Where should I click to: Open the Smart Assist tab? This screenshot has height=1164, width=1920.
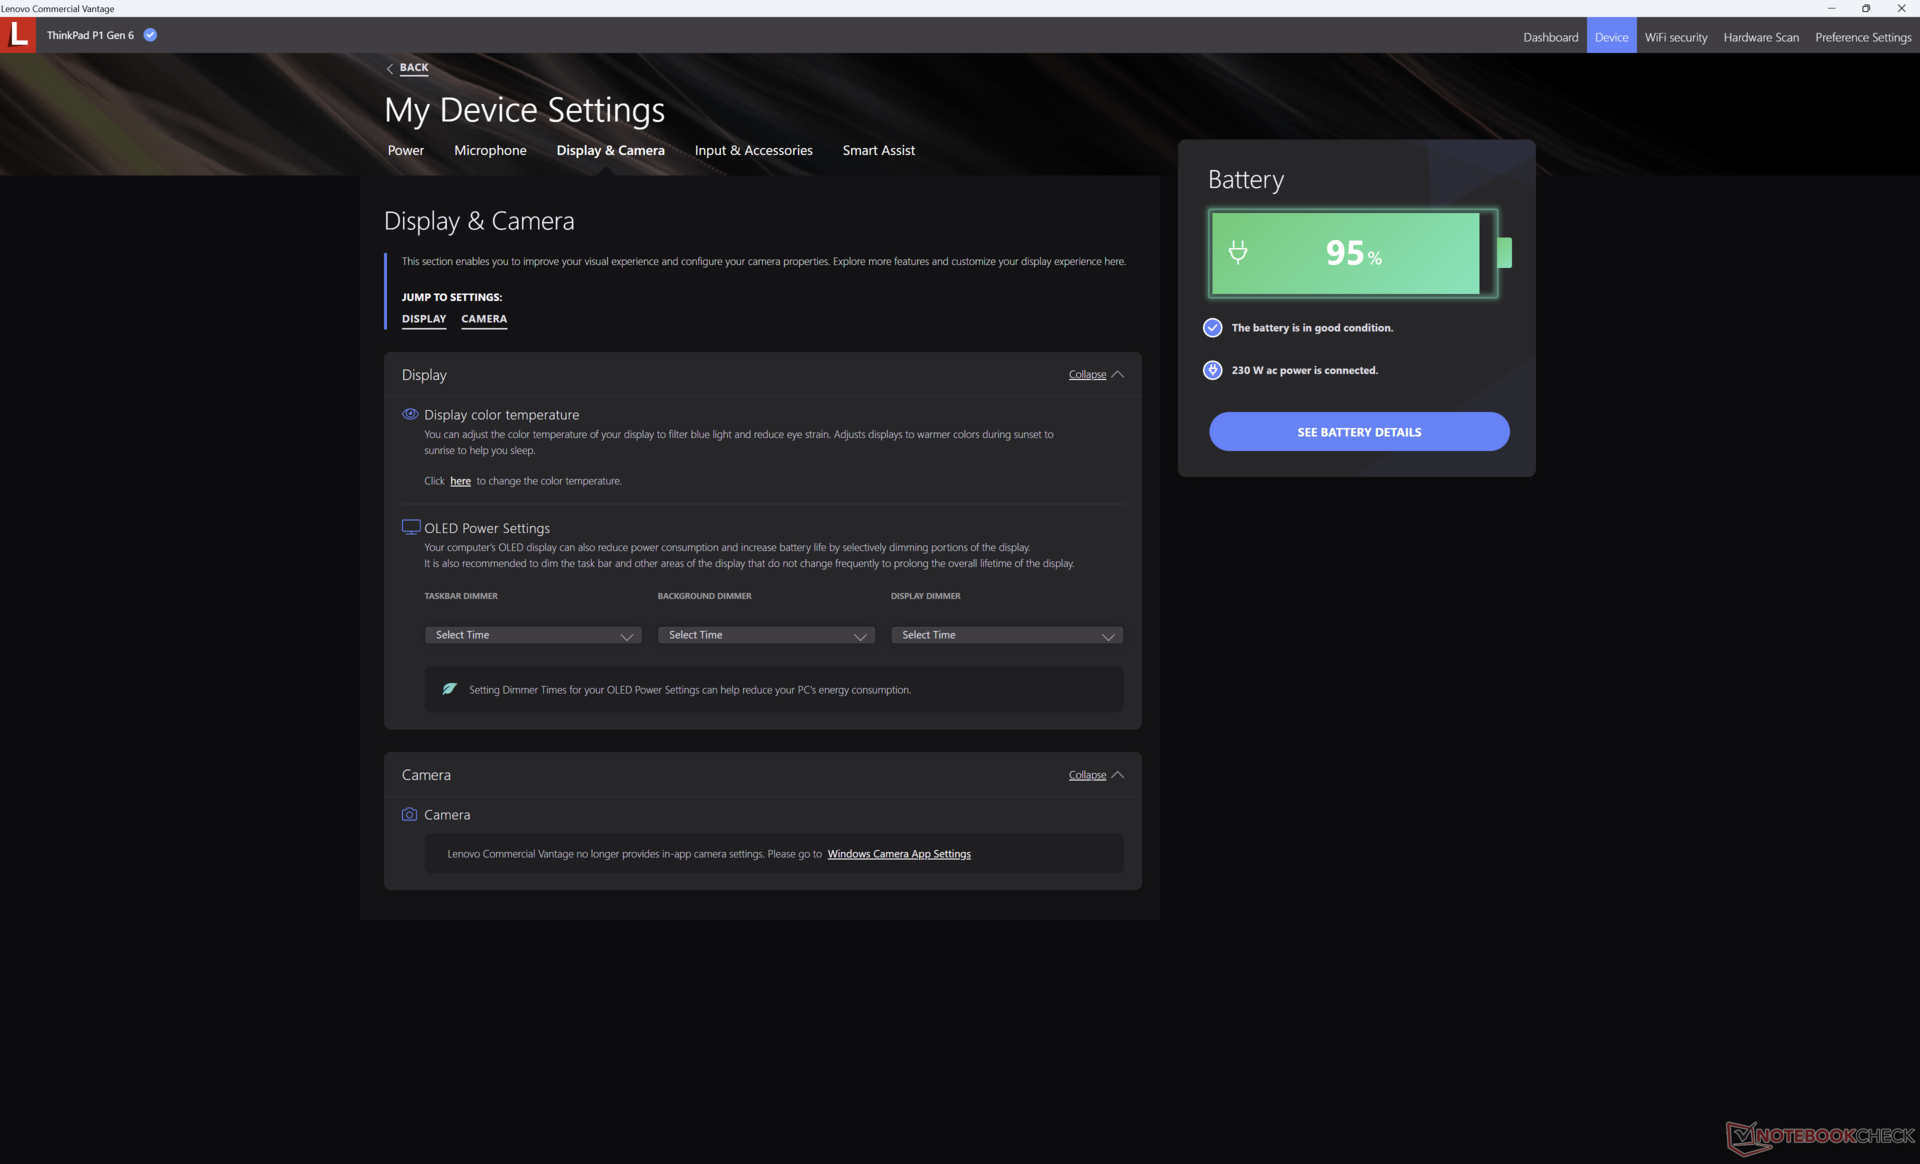click(x=878, y=150)
